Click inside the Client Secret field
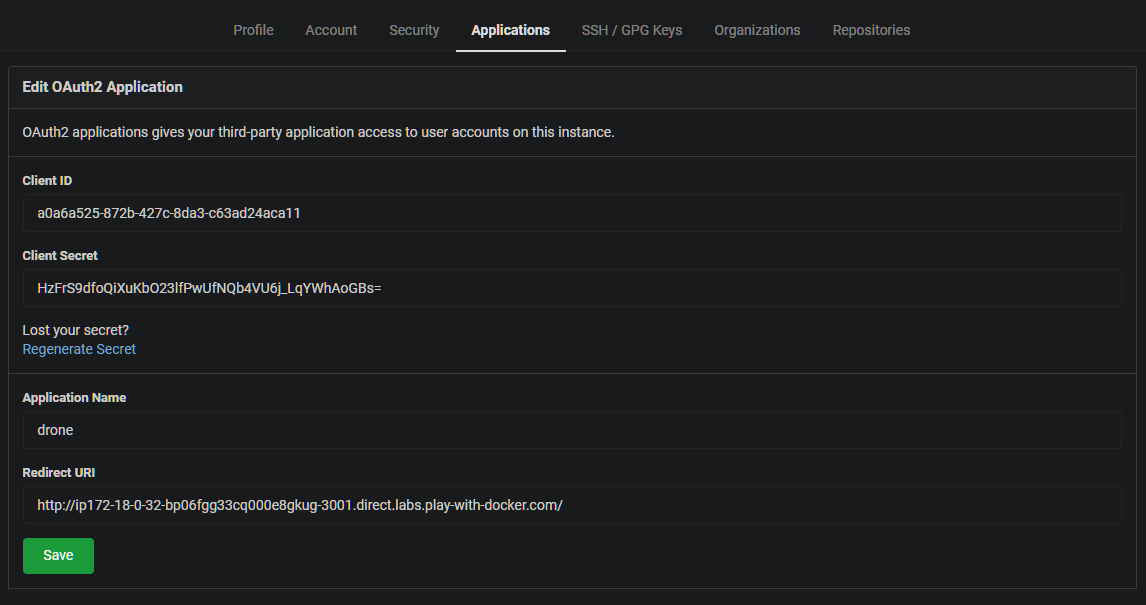This screenshot has height=605, width=1146. (x=572, y=288)
